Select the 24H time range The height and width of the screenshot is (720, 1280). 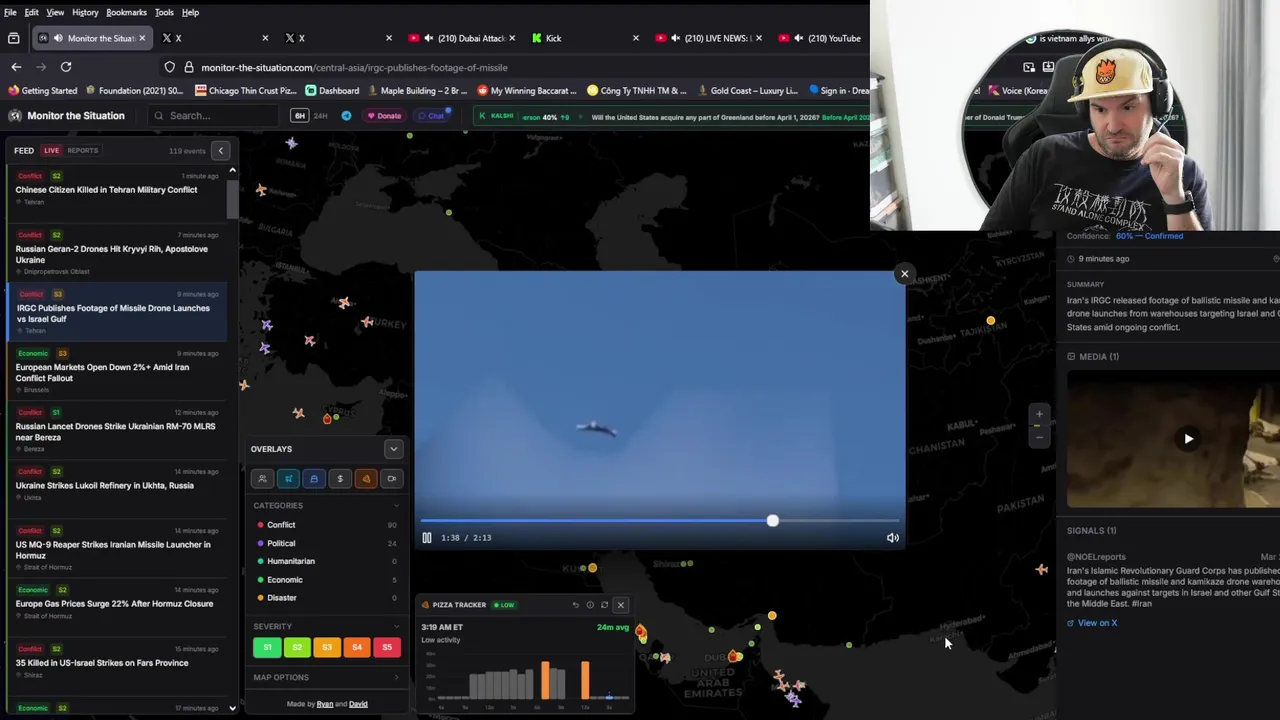(321, 116)
